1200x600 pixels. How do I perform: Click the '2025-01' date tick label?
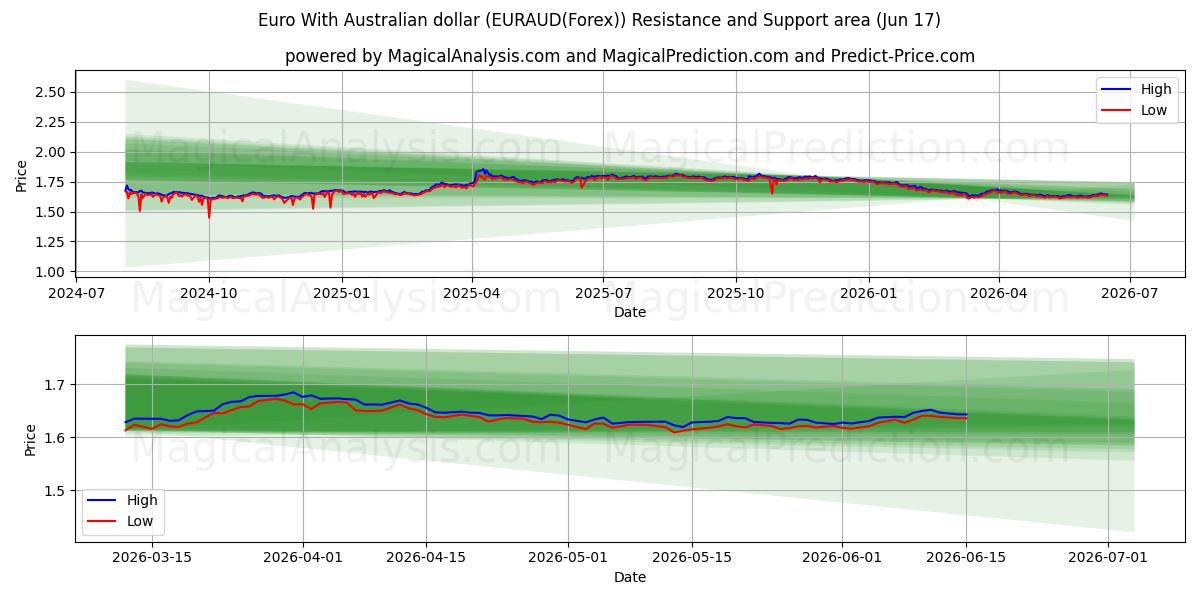click(342, 293)
